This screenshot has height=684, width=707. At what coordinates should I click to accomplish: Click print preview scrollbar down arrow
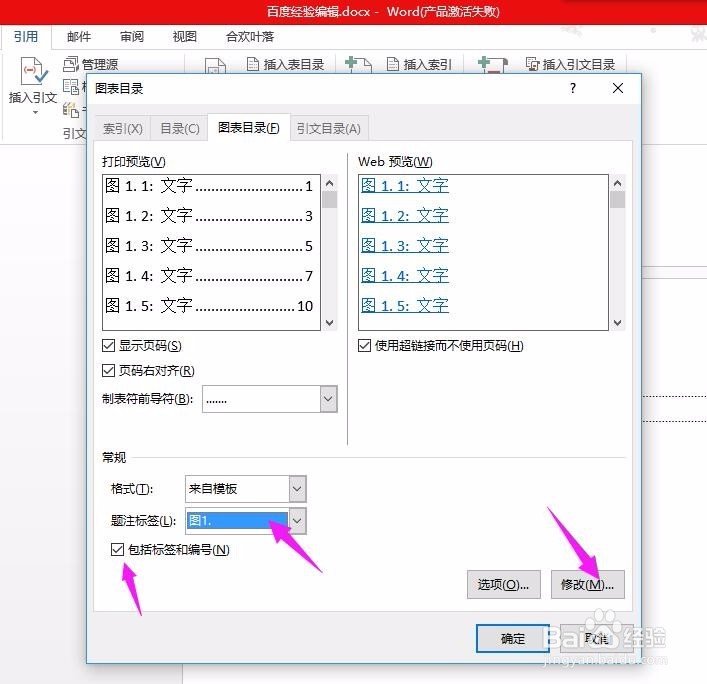click(330, 323)
